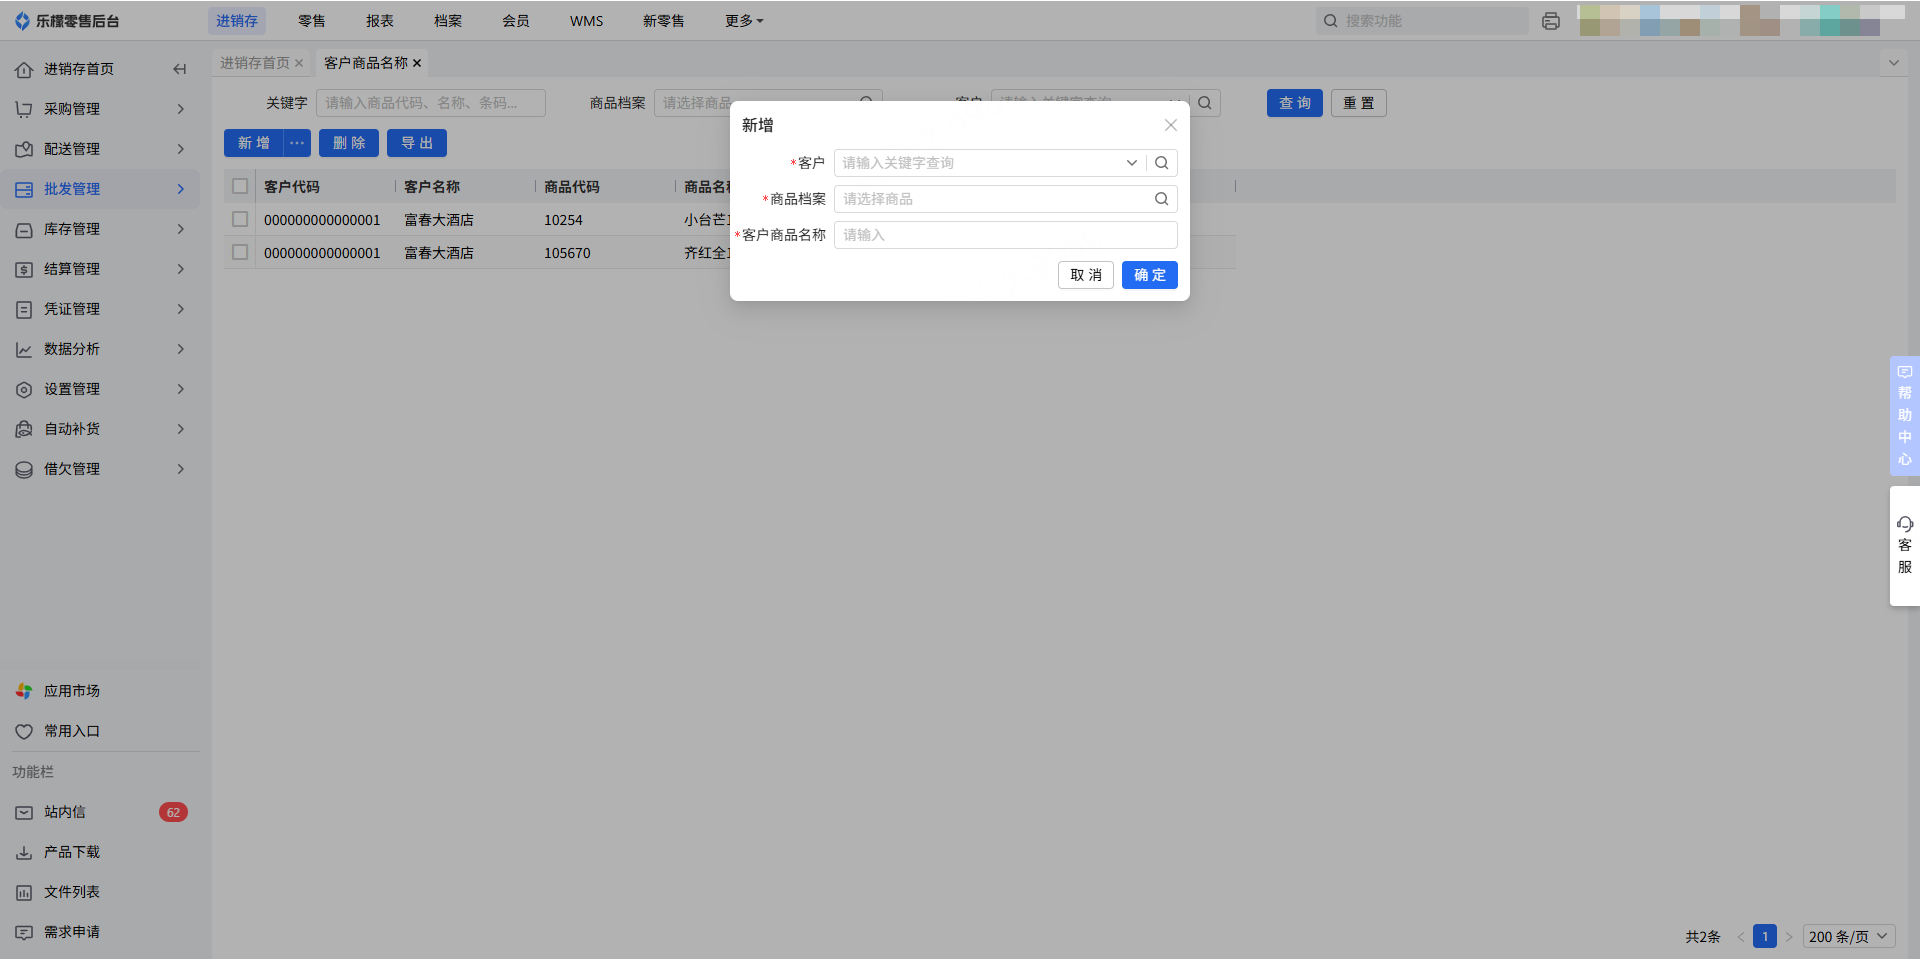This screenshot has width=1920, height=959.
Task: Open the 客服 customer service panel
Action: tap(1905, 545)
